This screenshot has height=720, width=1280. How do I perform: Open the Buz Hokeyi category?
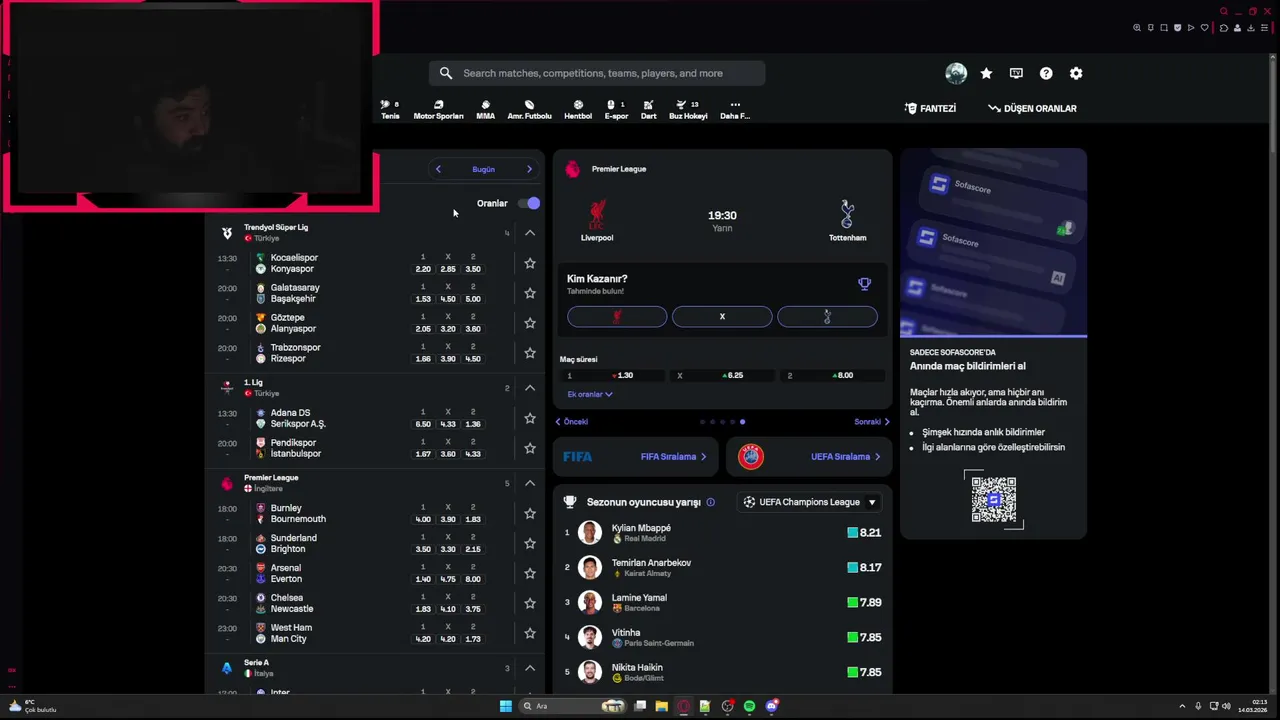coord(688,110)
